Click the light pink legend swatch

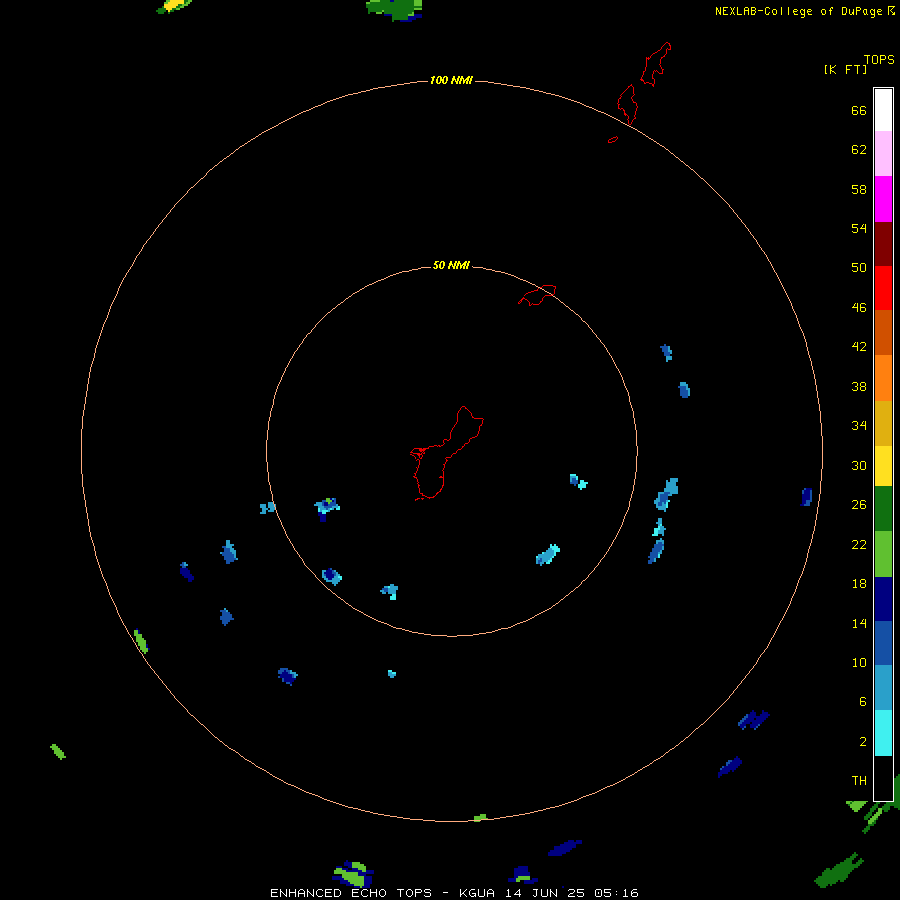click(x=883, y=154)
